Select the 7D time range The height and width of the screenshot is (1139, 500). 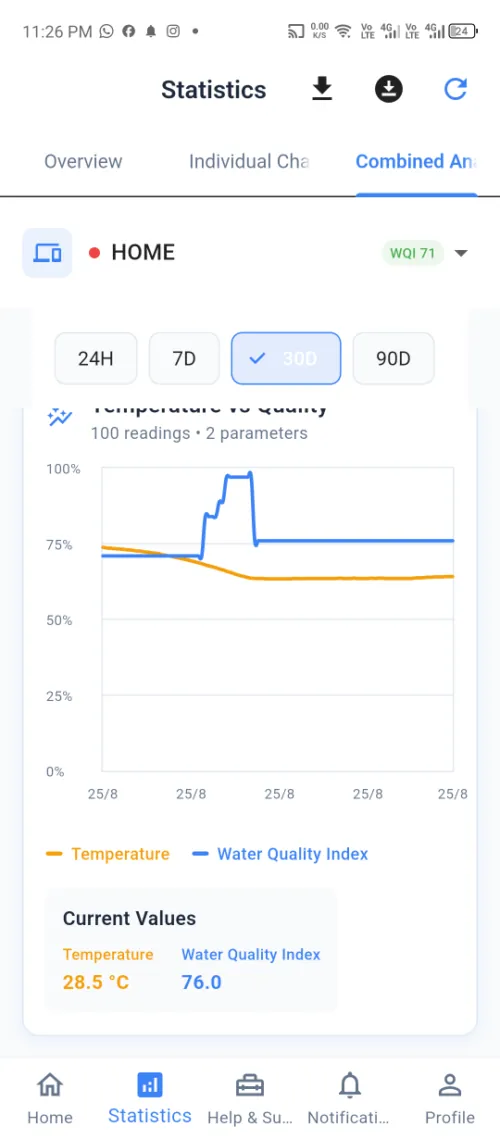184,358
